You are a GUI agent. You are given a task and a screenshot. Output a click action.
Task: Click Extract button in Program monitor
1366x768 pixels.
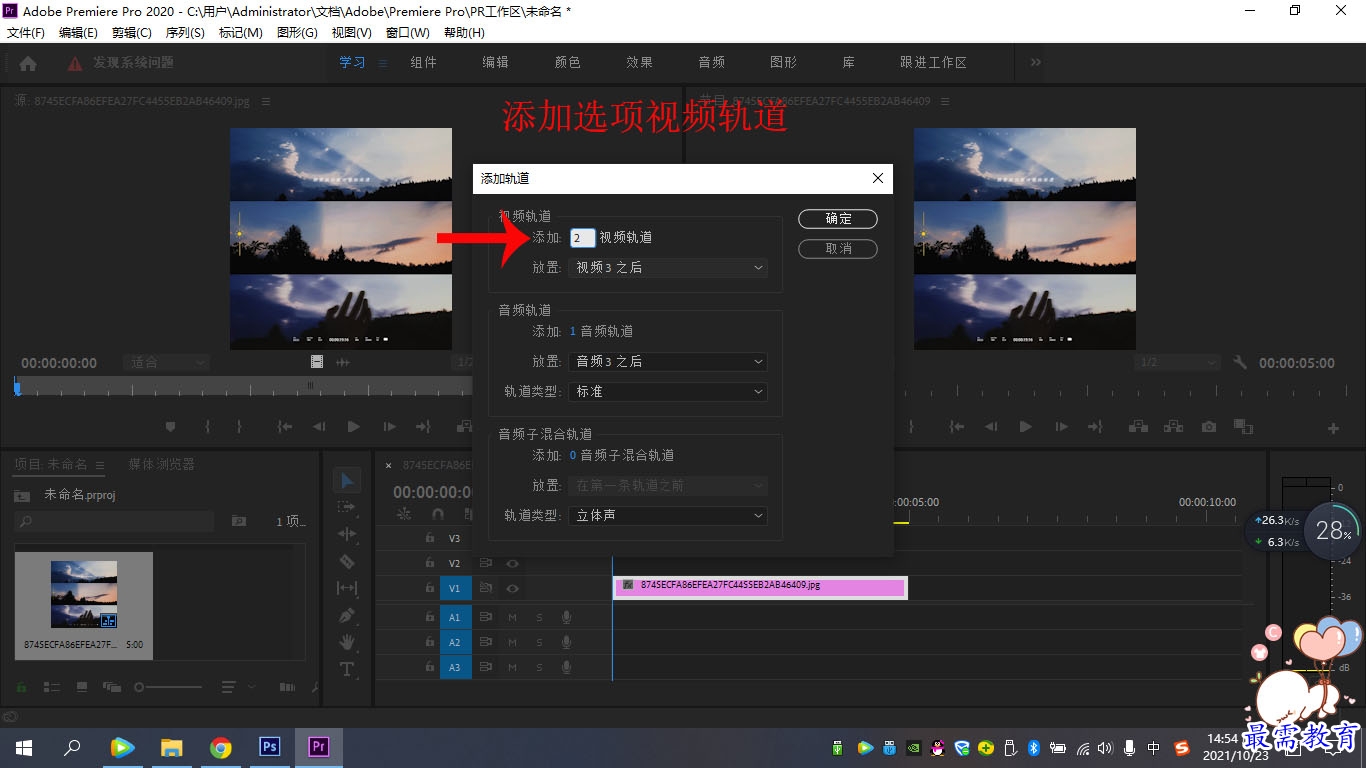(1173, 427)
